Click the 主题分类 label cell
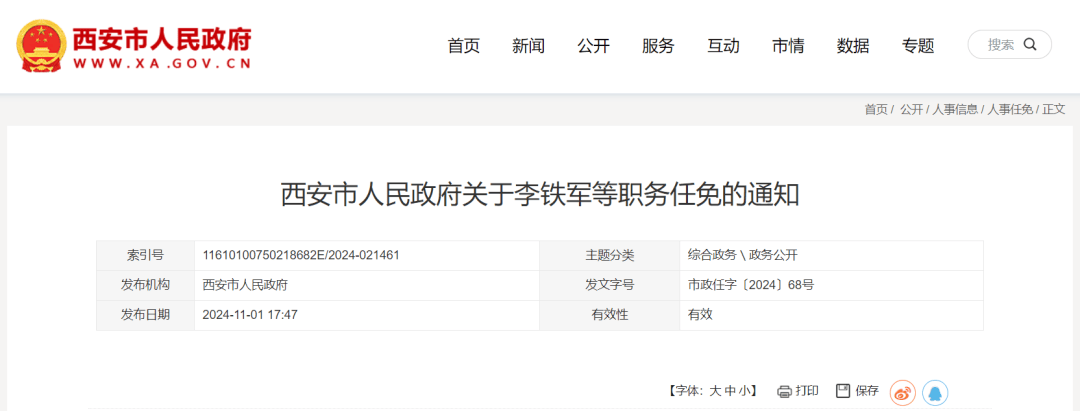The image size is (1080, 411). coord(610,255)
